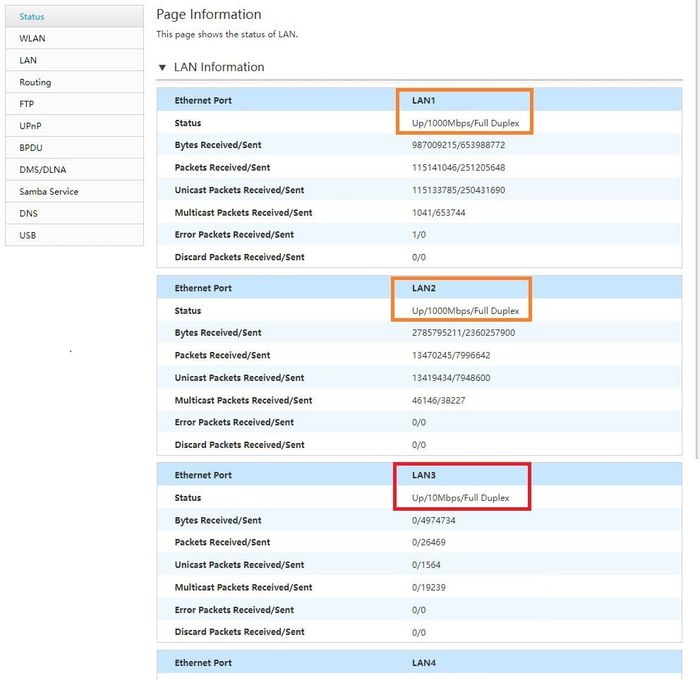Click unicast value 115133785/250431690
This screenshot has width=700, height=680.
(x=458, y=190)
